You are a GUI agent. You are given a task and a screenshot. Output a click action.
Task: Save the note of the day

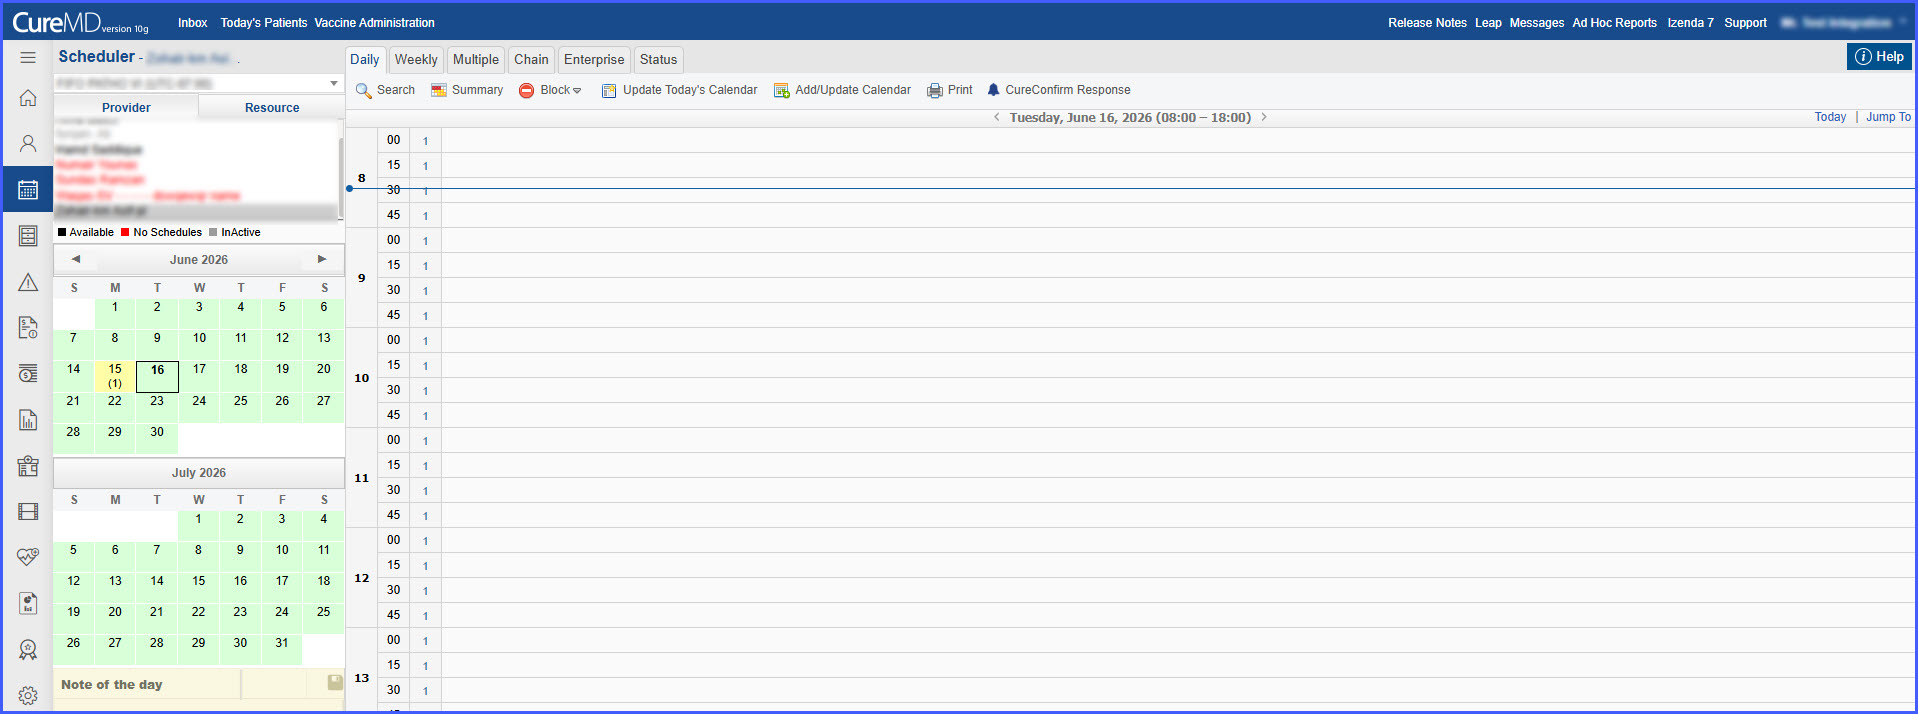[335, 682]
